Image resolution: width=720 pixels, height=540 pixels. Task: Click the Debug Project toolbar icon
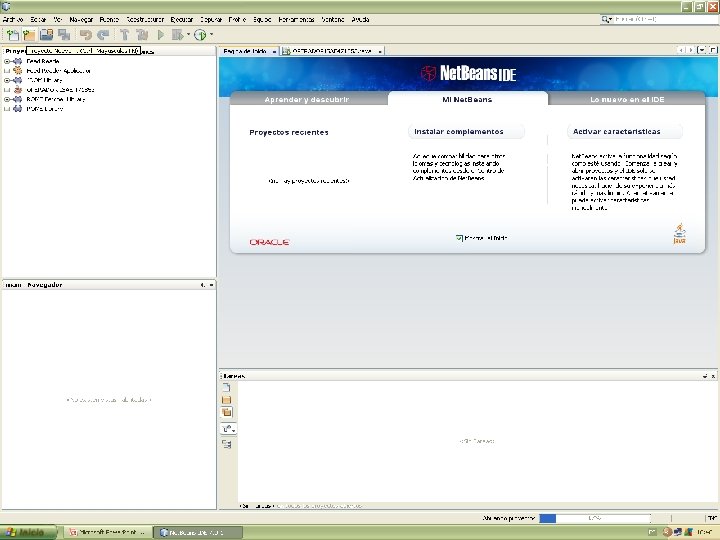[177, 34]
